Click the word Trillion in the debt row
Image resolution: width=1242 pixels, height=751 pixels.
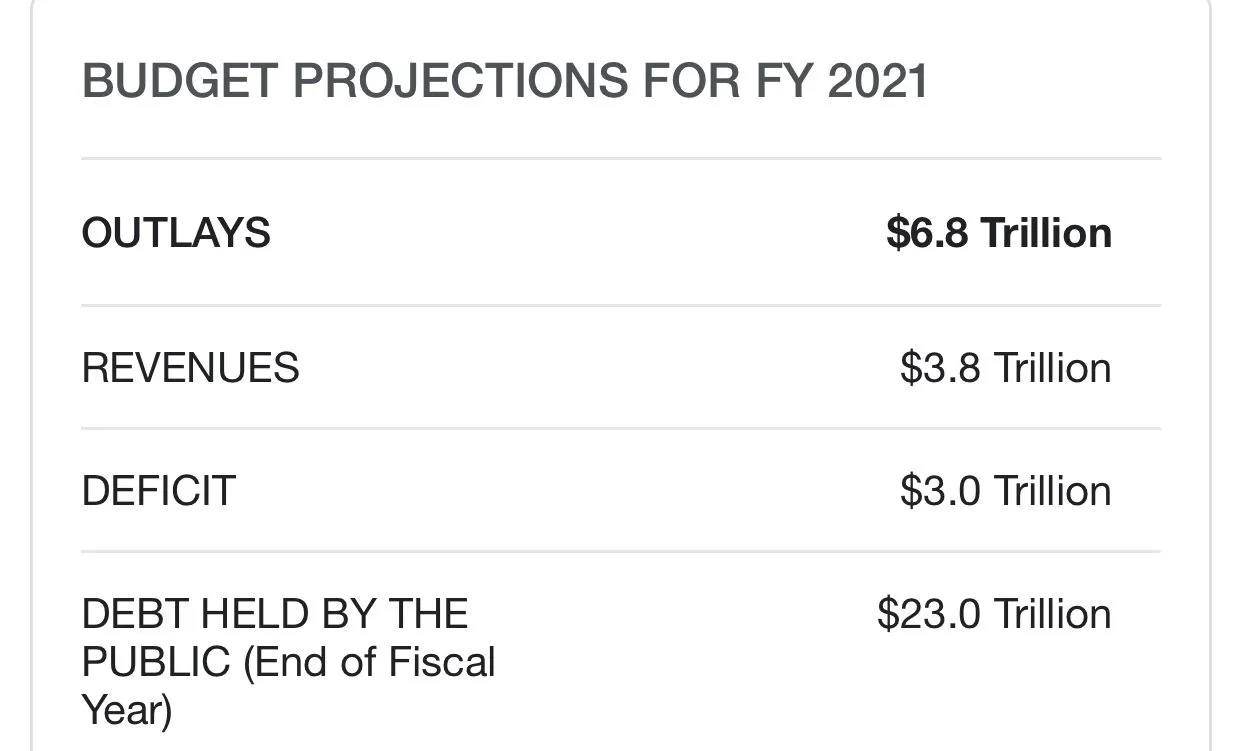click(1052, 614)
